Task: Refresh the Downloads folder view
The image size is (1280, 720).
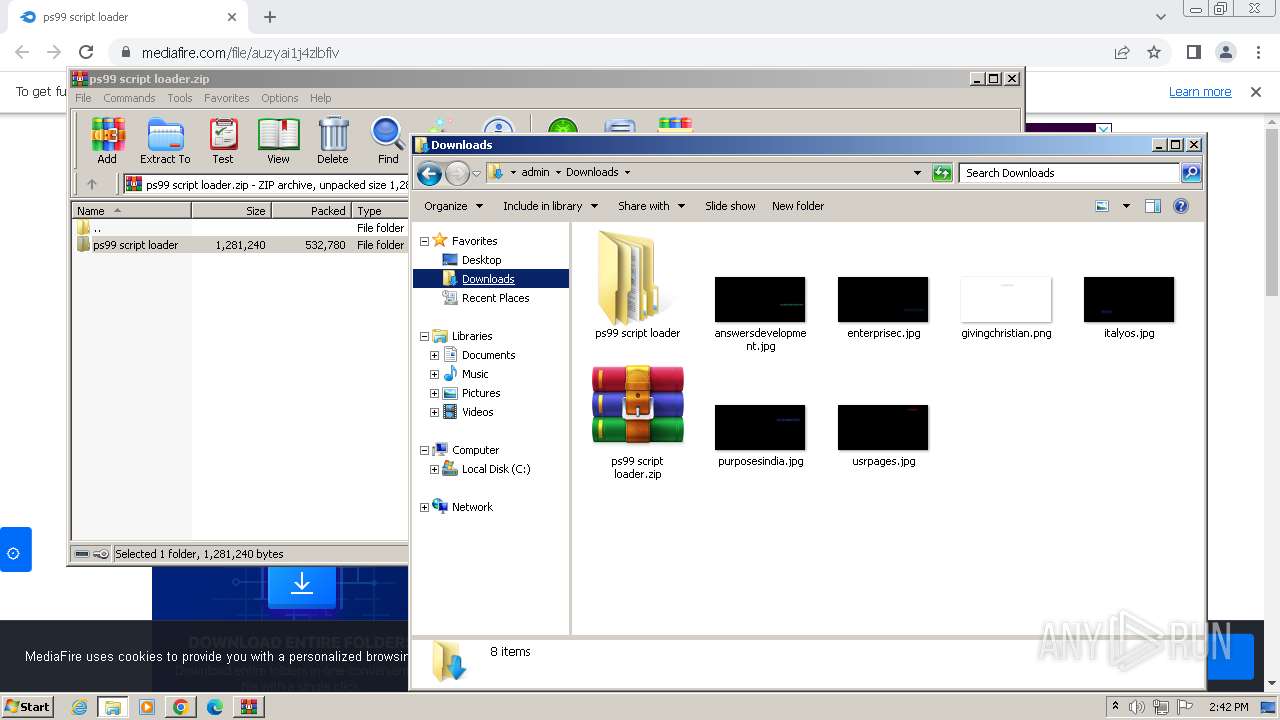Action: pyautogui.click(x=942, y=173)
